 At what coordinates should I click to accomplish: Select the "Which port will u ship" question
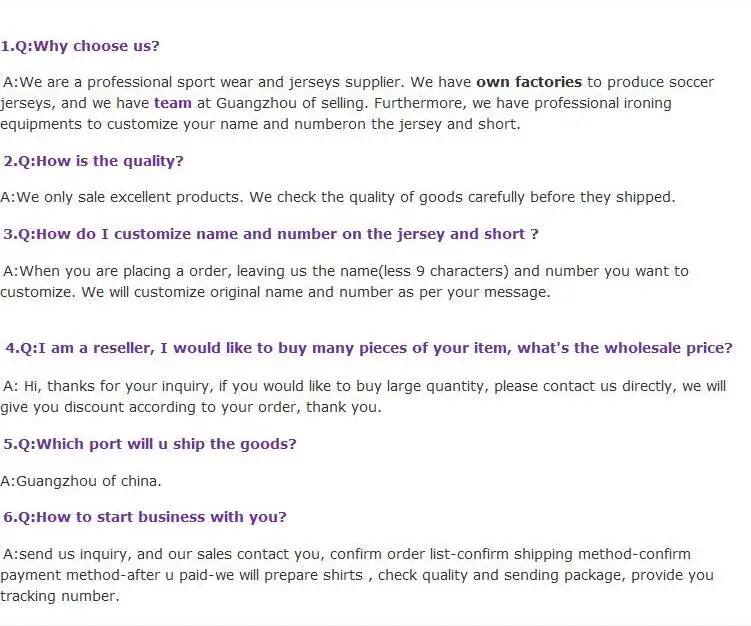(x=150, y=444)
